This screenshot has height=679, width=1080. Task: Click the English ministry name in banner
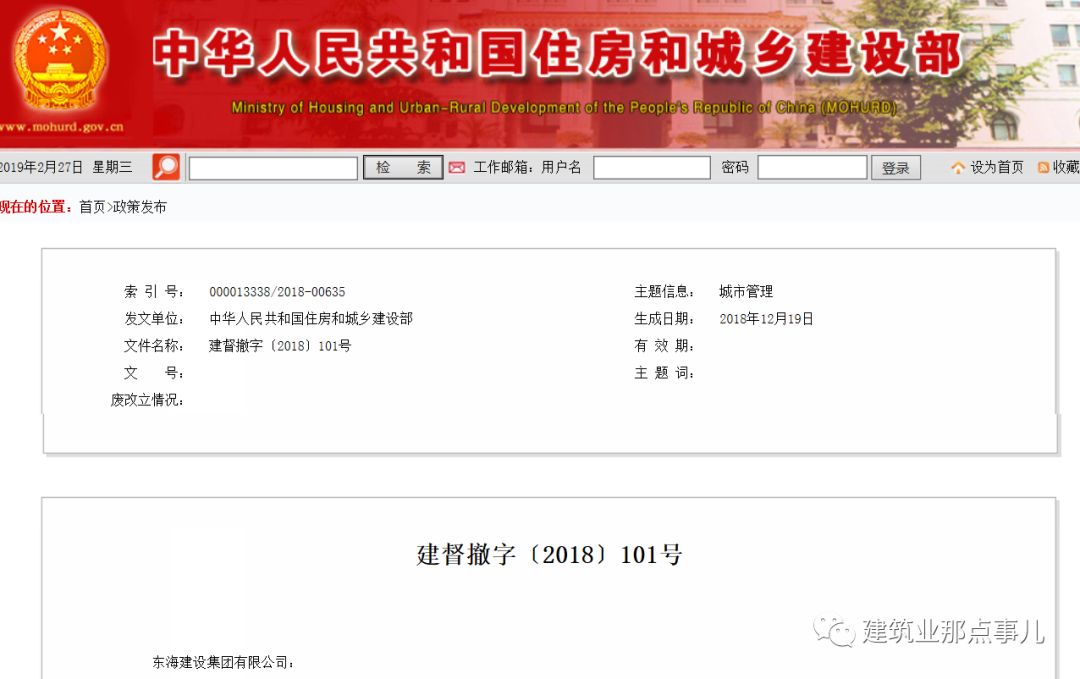pyautogui.click(x=564, y=107)
